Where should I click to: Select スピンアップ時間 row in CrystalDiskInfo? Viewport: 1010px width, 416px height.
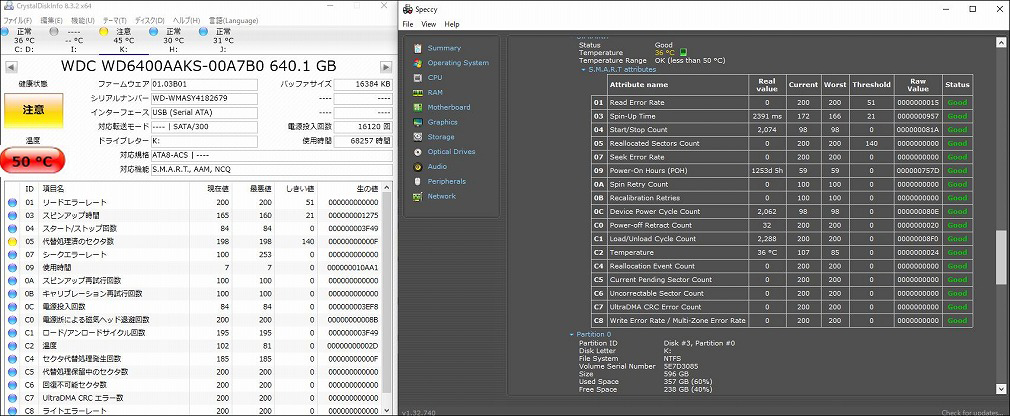pos(193,215)
